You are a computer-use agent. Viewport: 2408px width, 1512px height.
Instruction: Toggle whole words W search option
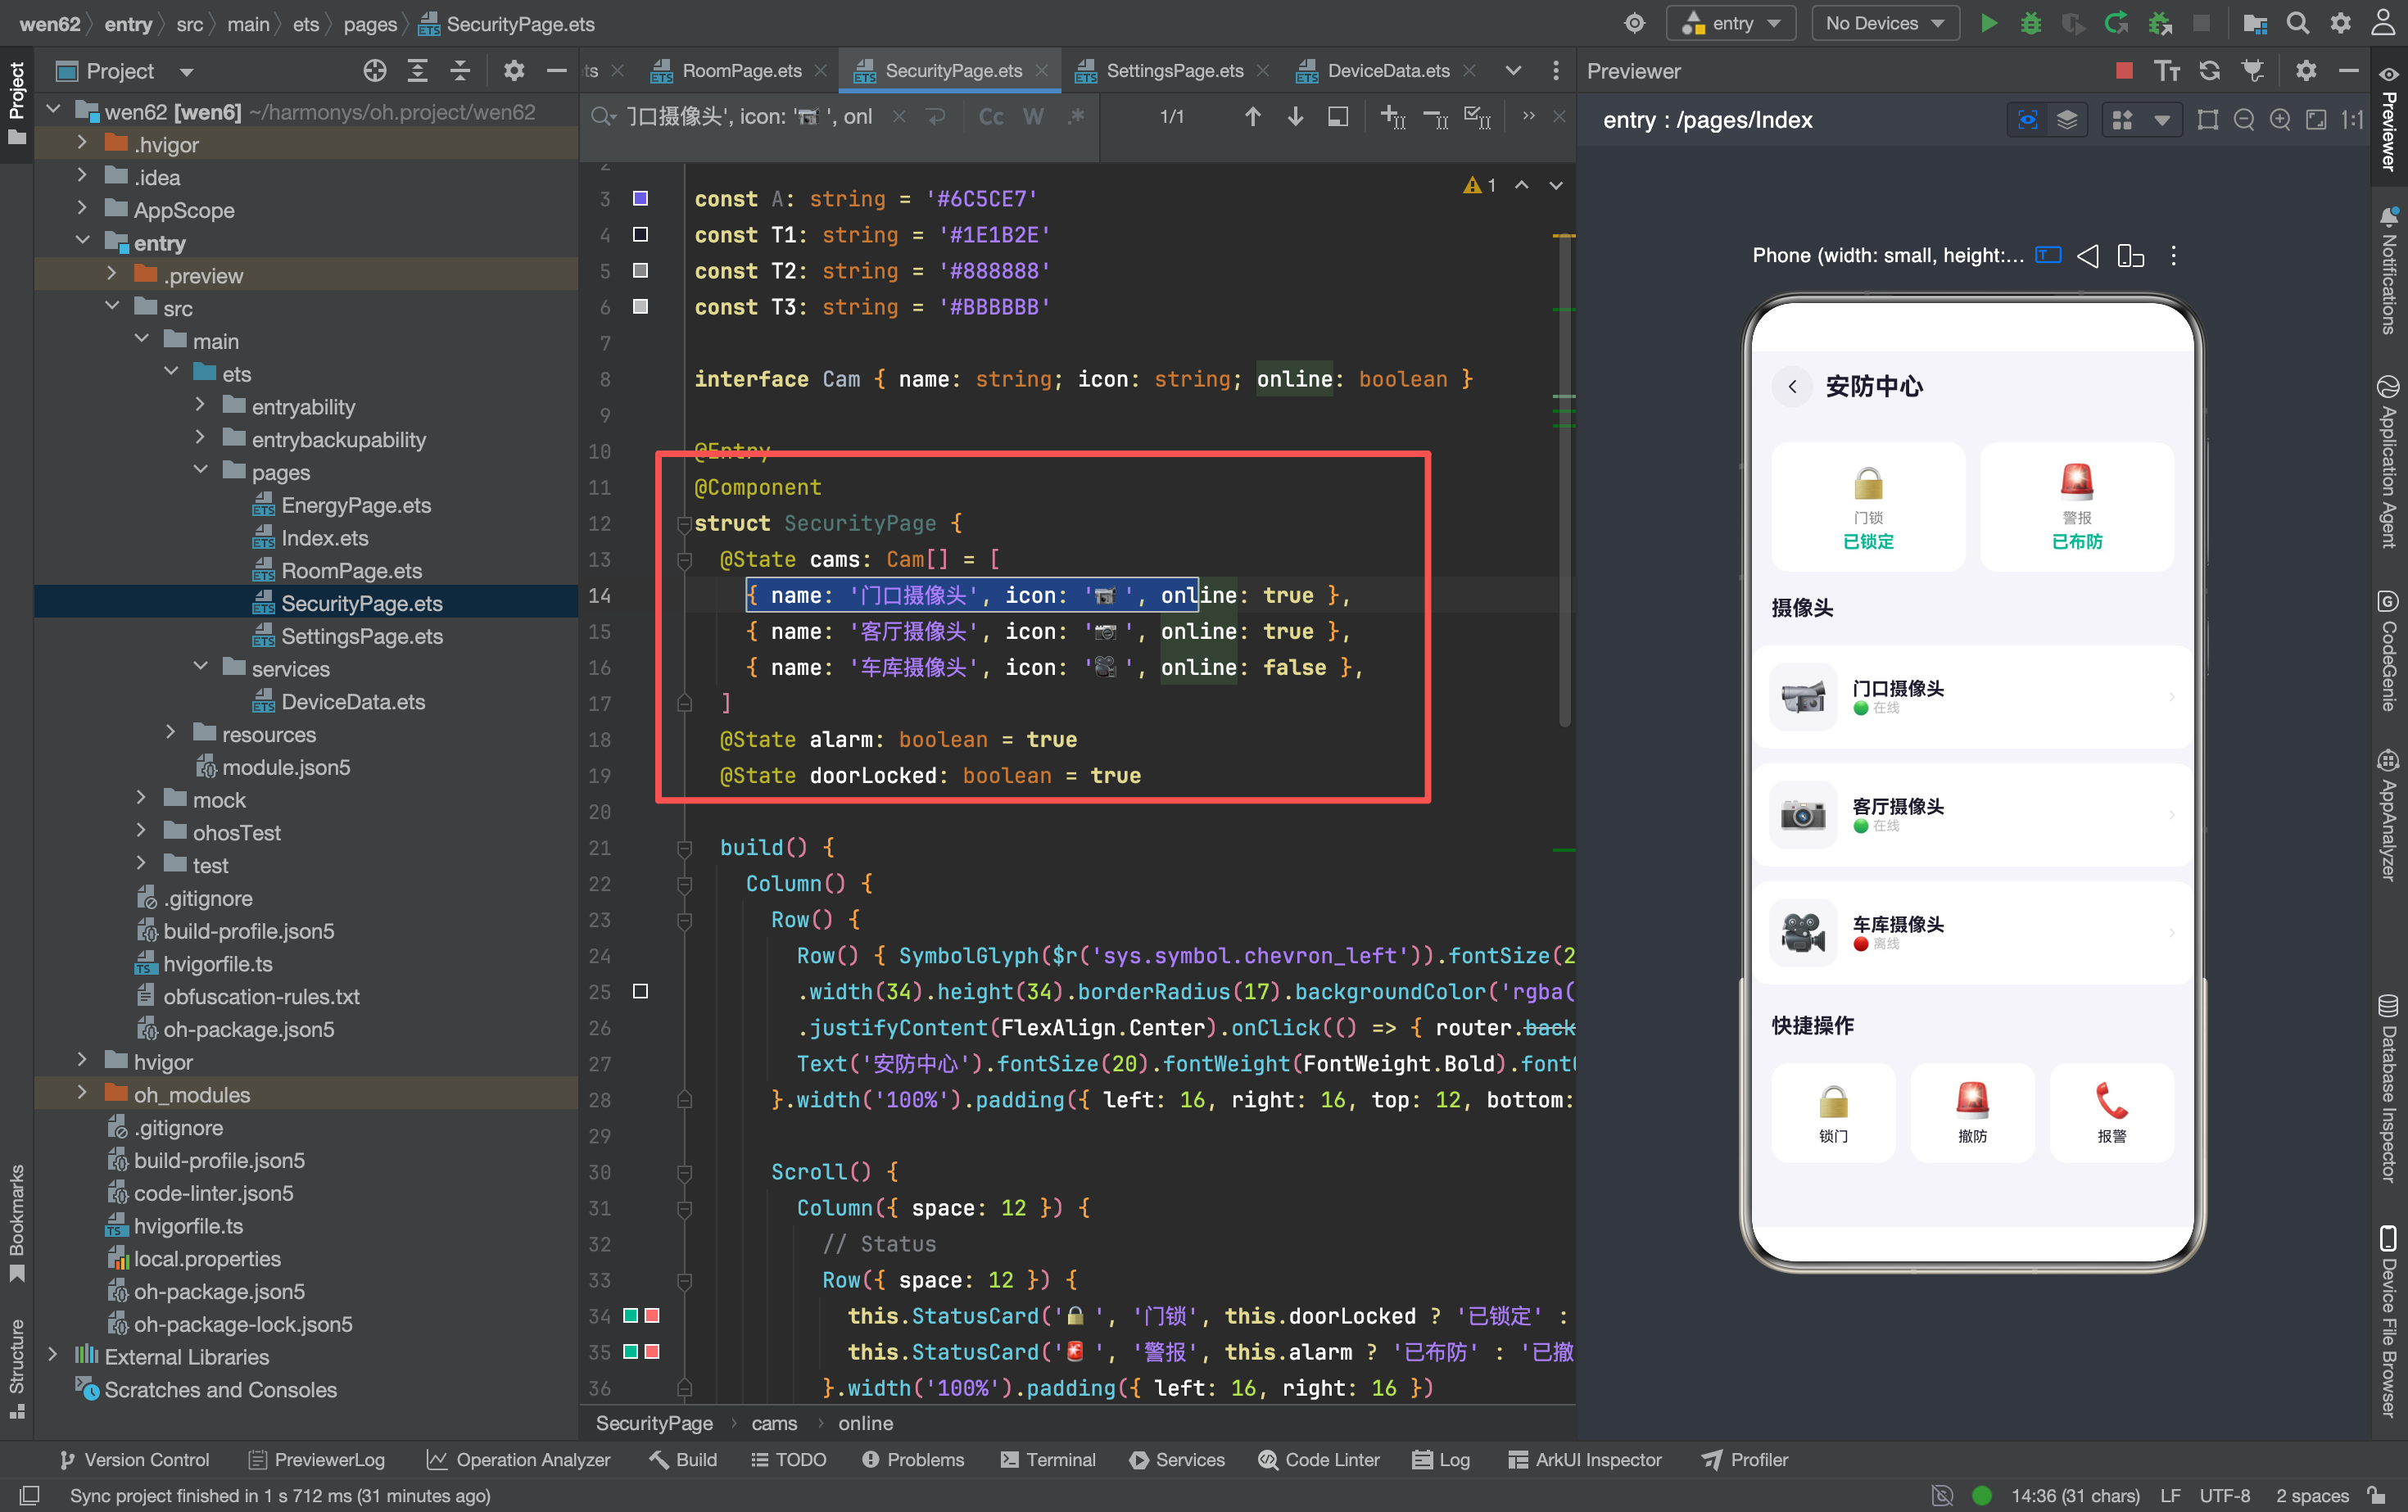point(1033,117)
